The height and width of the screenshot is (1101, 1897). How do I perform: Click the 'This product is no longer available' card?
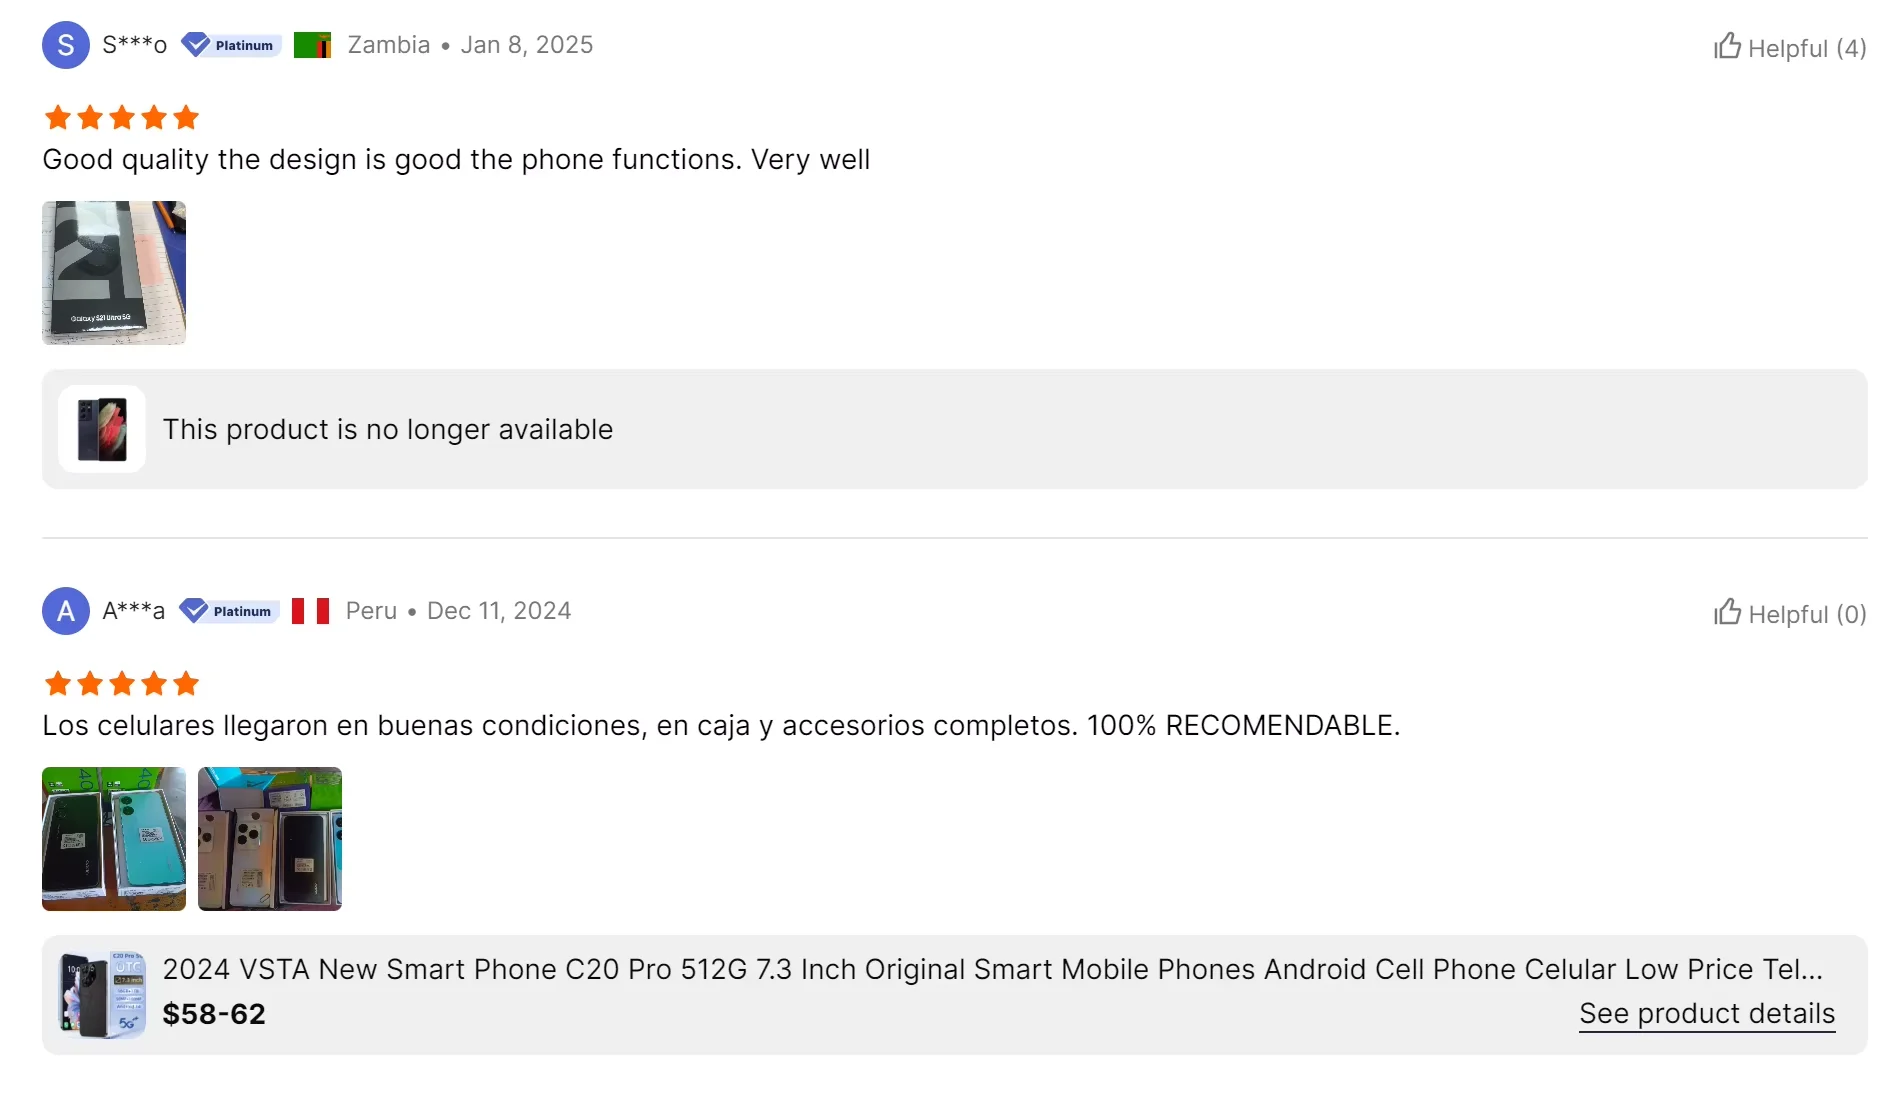[954, 429]
